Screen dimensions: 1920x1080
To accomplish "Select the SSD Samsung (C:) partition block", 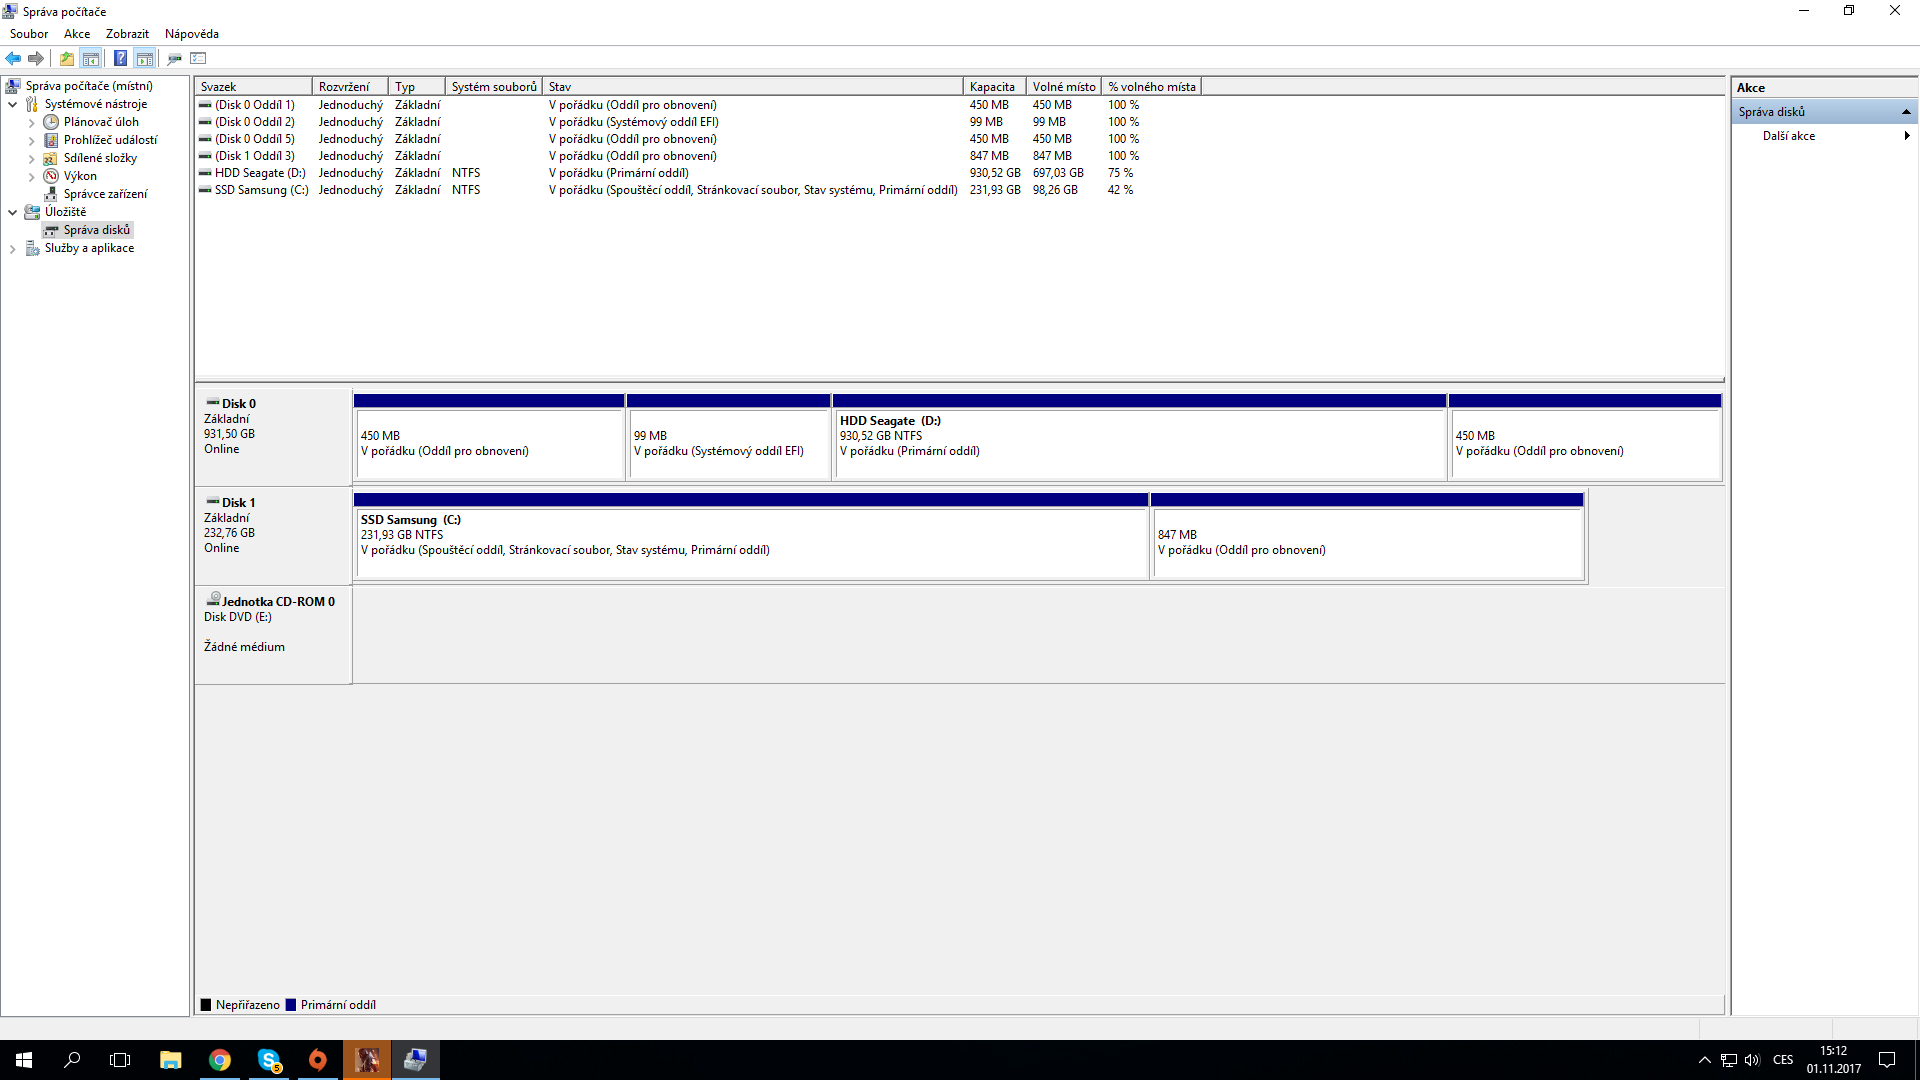I will [750, 542].
